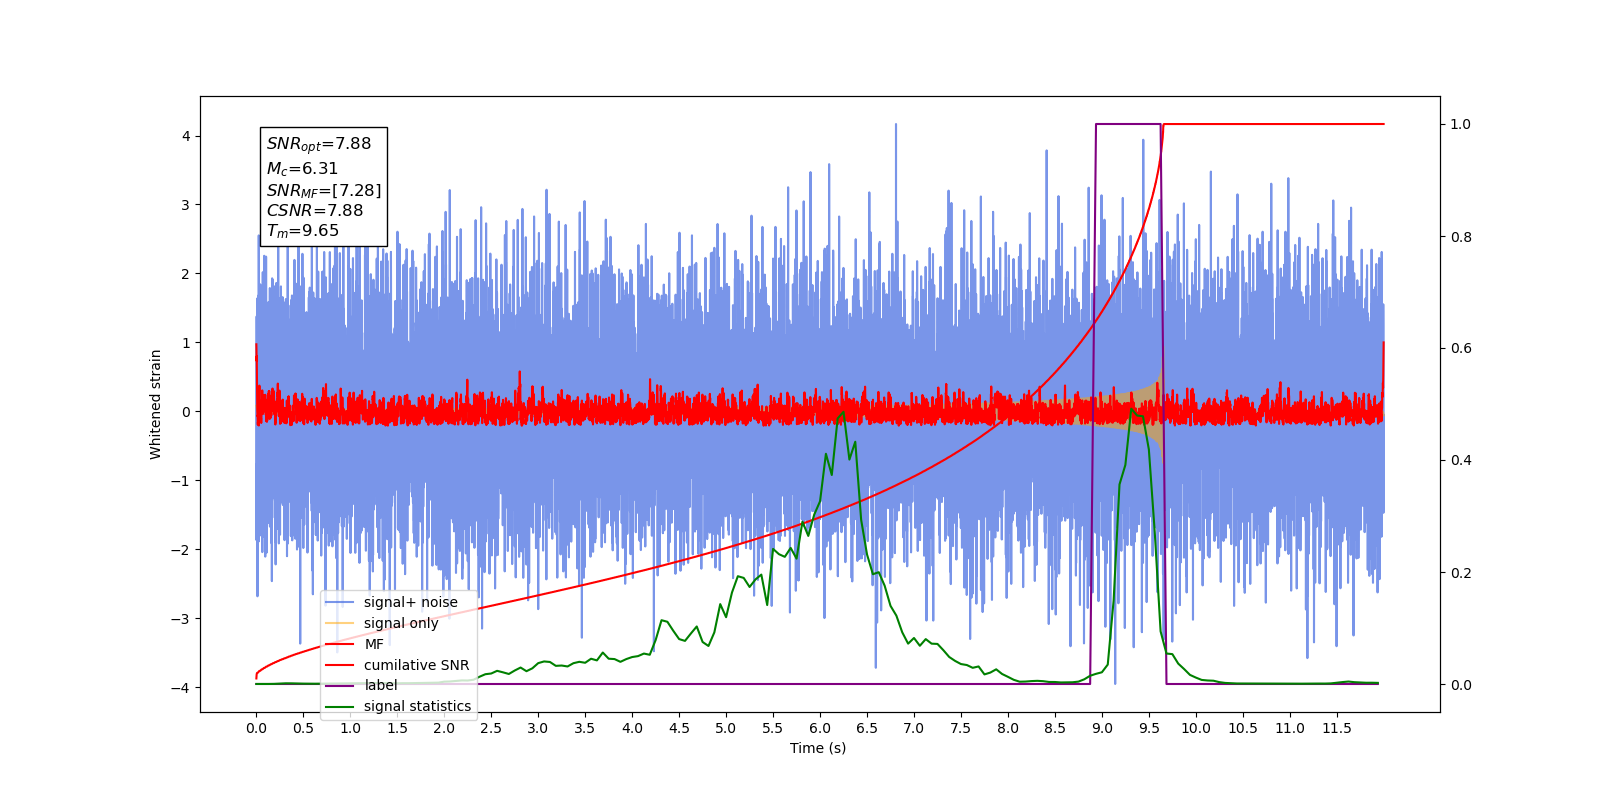The image size is (1600, 800).
Task: Click the right axis tick label 0.6
Action: point(1461,349)
